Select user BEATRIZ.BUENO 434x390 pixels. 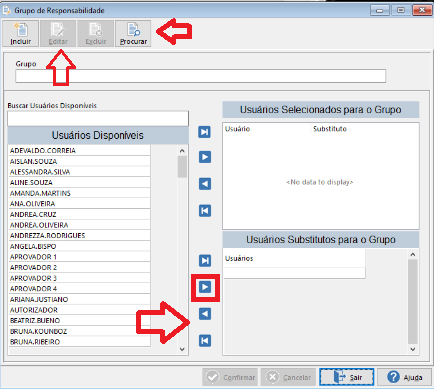pyautogui.click(x=79, y=320)
